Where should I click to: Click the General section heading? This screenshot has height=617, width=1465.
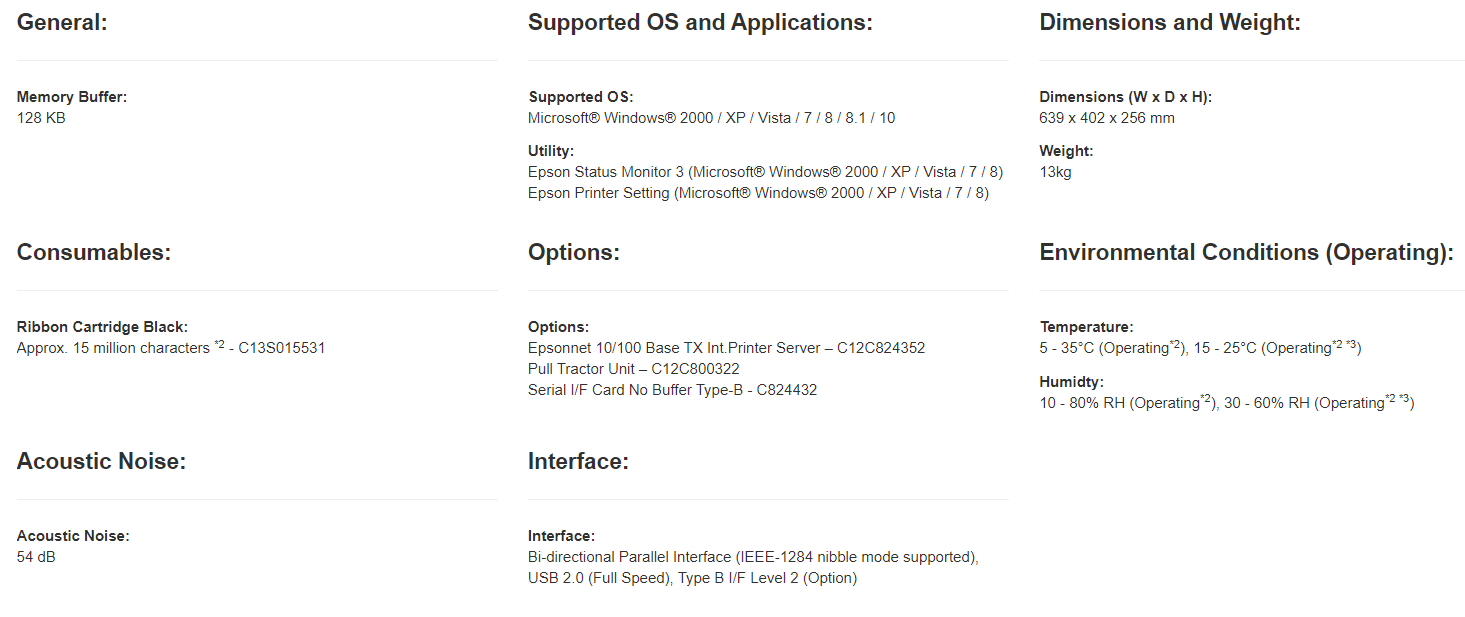click(x=62, y=22)
